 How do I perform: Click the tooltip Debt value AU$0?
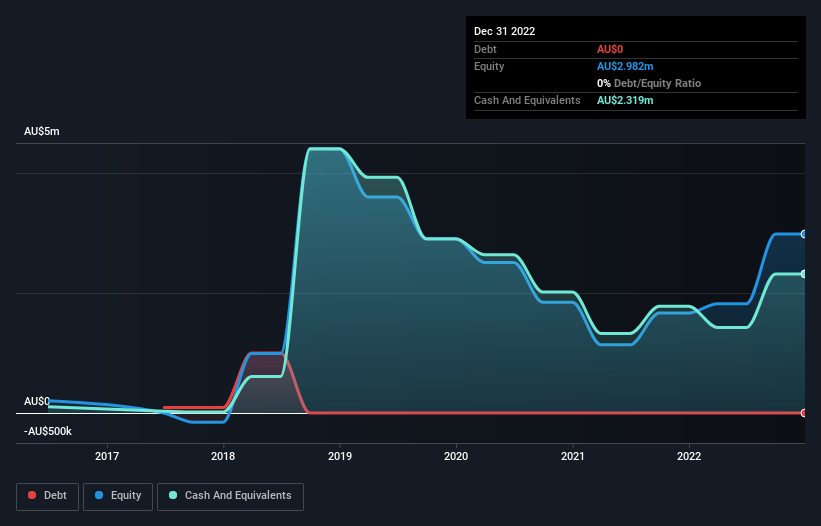point(610,49)
